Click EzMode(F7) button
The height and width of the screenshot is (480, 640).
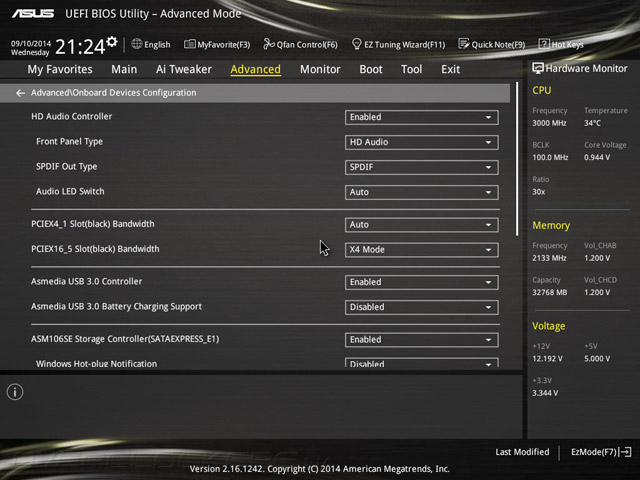[601, 452]
